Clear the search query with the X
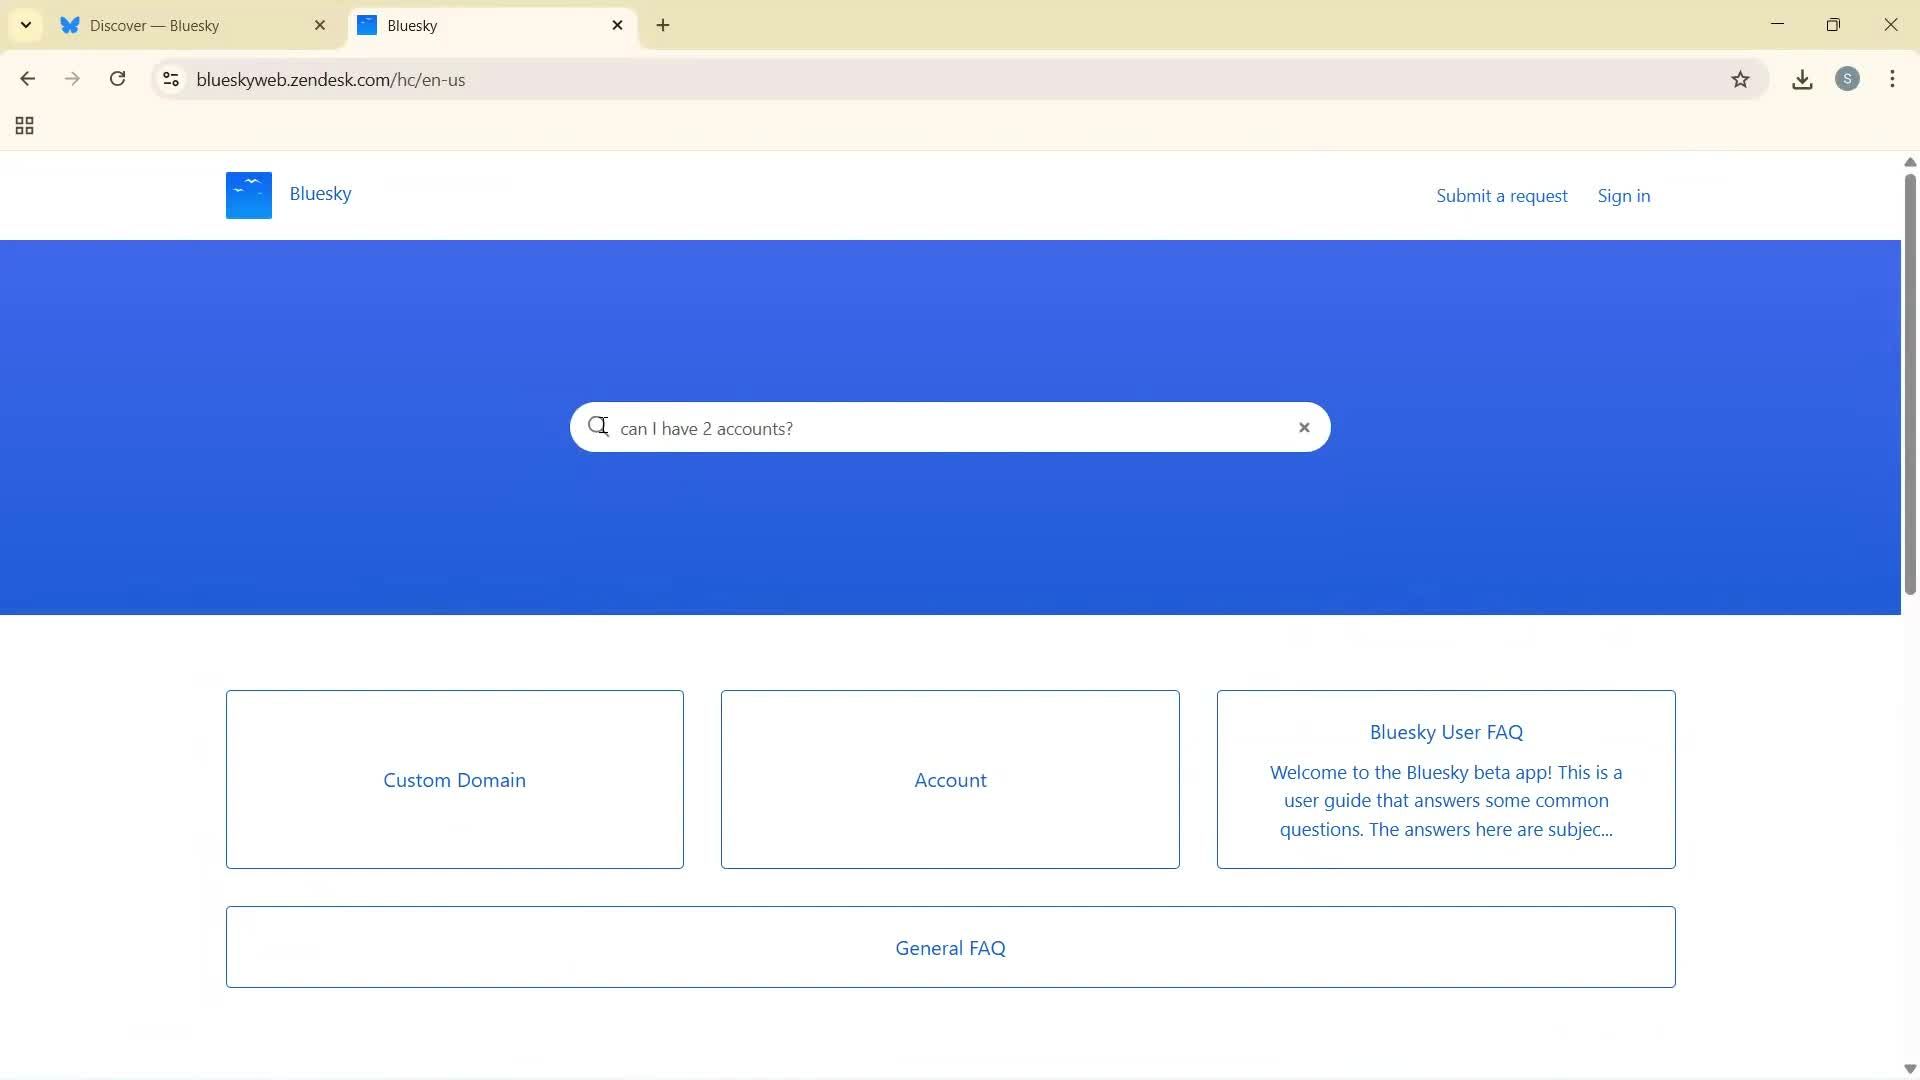 pyautogui.click(x=1304, y=427)
